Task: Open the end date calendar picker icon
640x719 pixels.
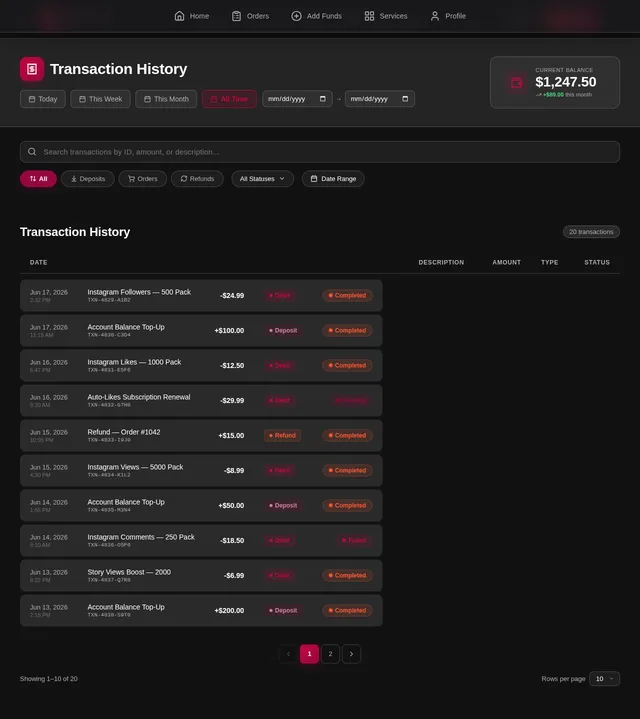Action: pos(405,99)
